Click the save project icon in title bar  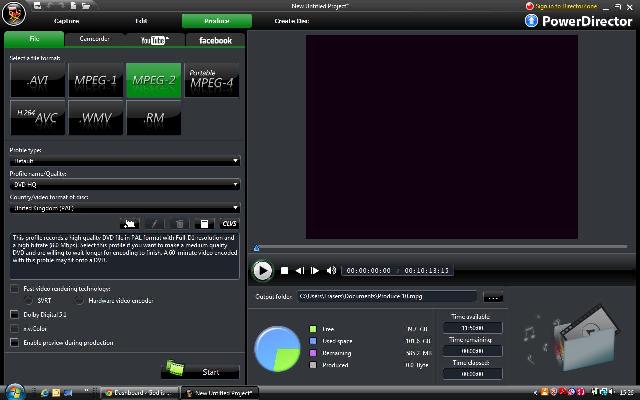coord(37,5)
